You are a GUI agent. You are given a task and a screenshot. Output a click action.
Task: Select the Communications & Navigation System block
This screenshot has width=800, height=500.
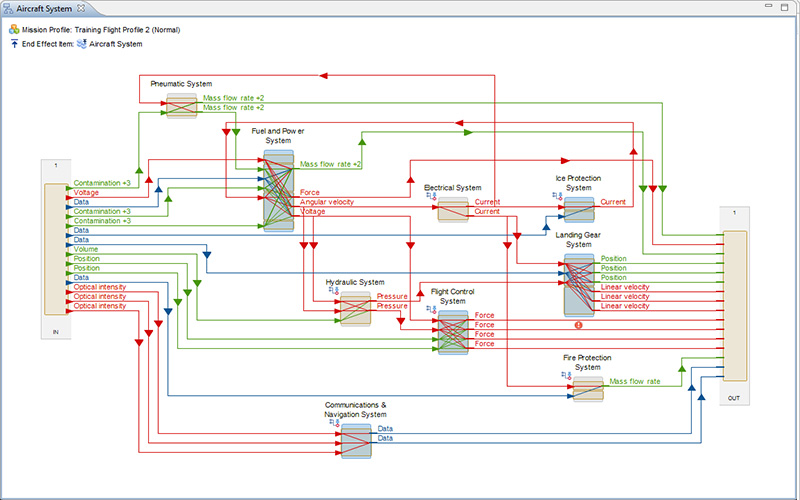(356, 441)
